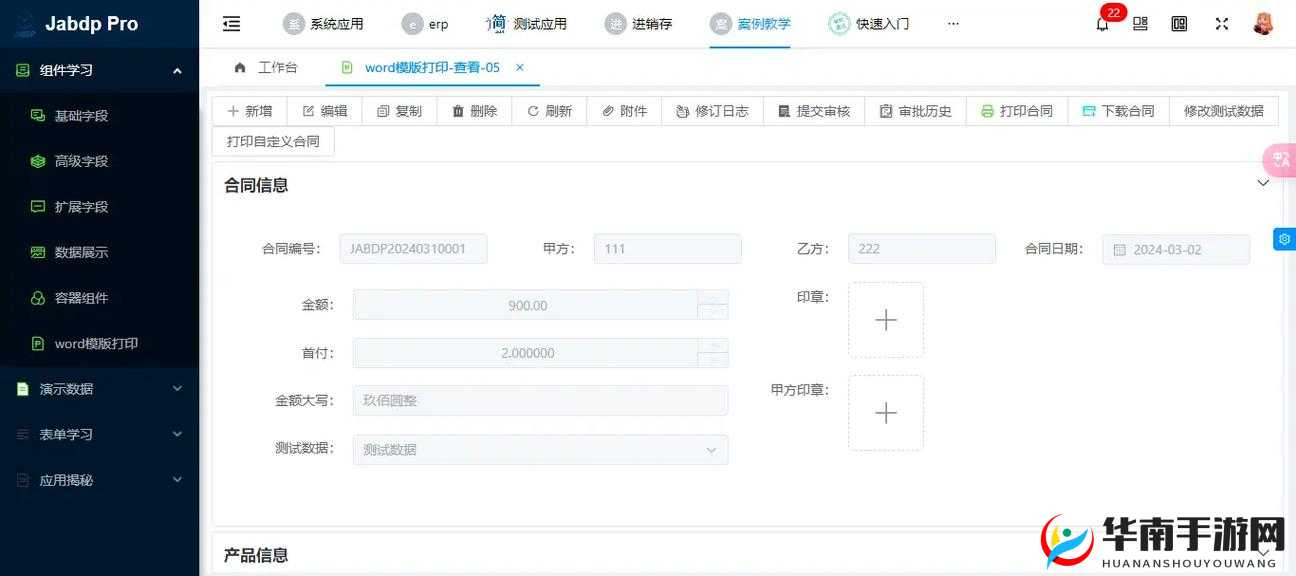Open the floating settings gear on right edge

pyautogui.click(x=1285, y=238)
